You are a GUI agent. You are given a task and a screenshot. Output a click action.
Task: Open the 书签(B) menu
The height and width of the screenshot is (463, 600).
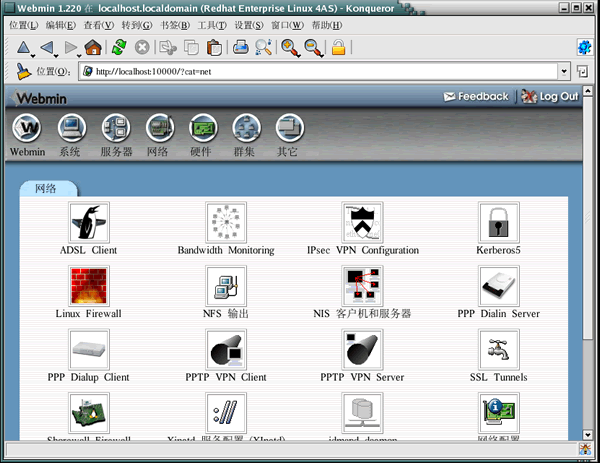click(174, 25)
